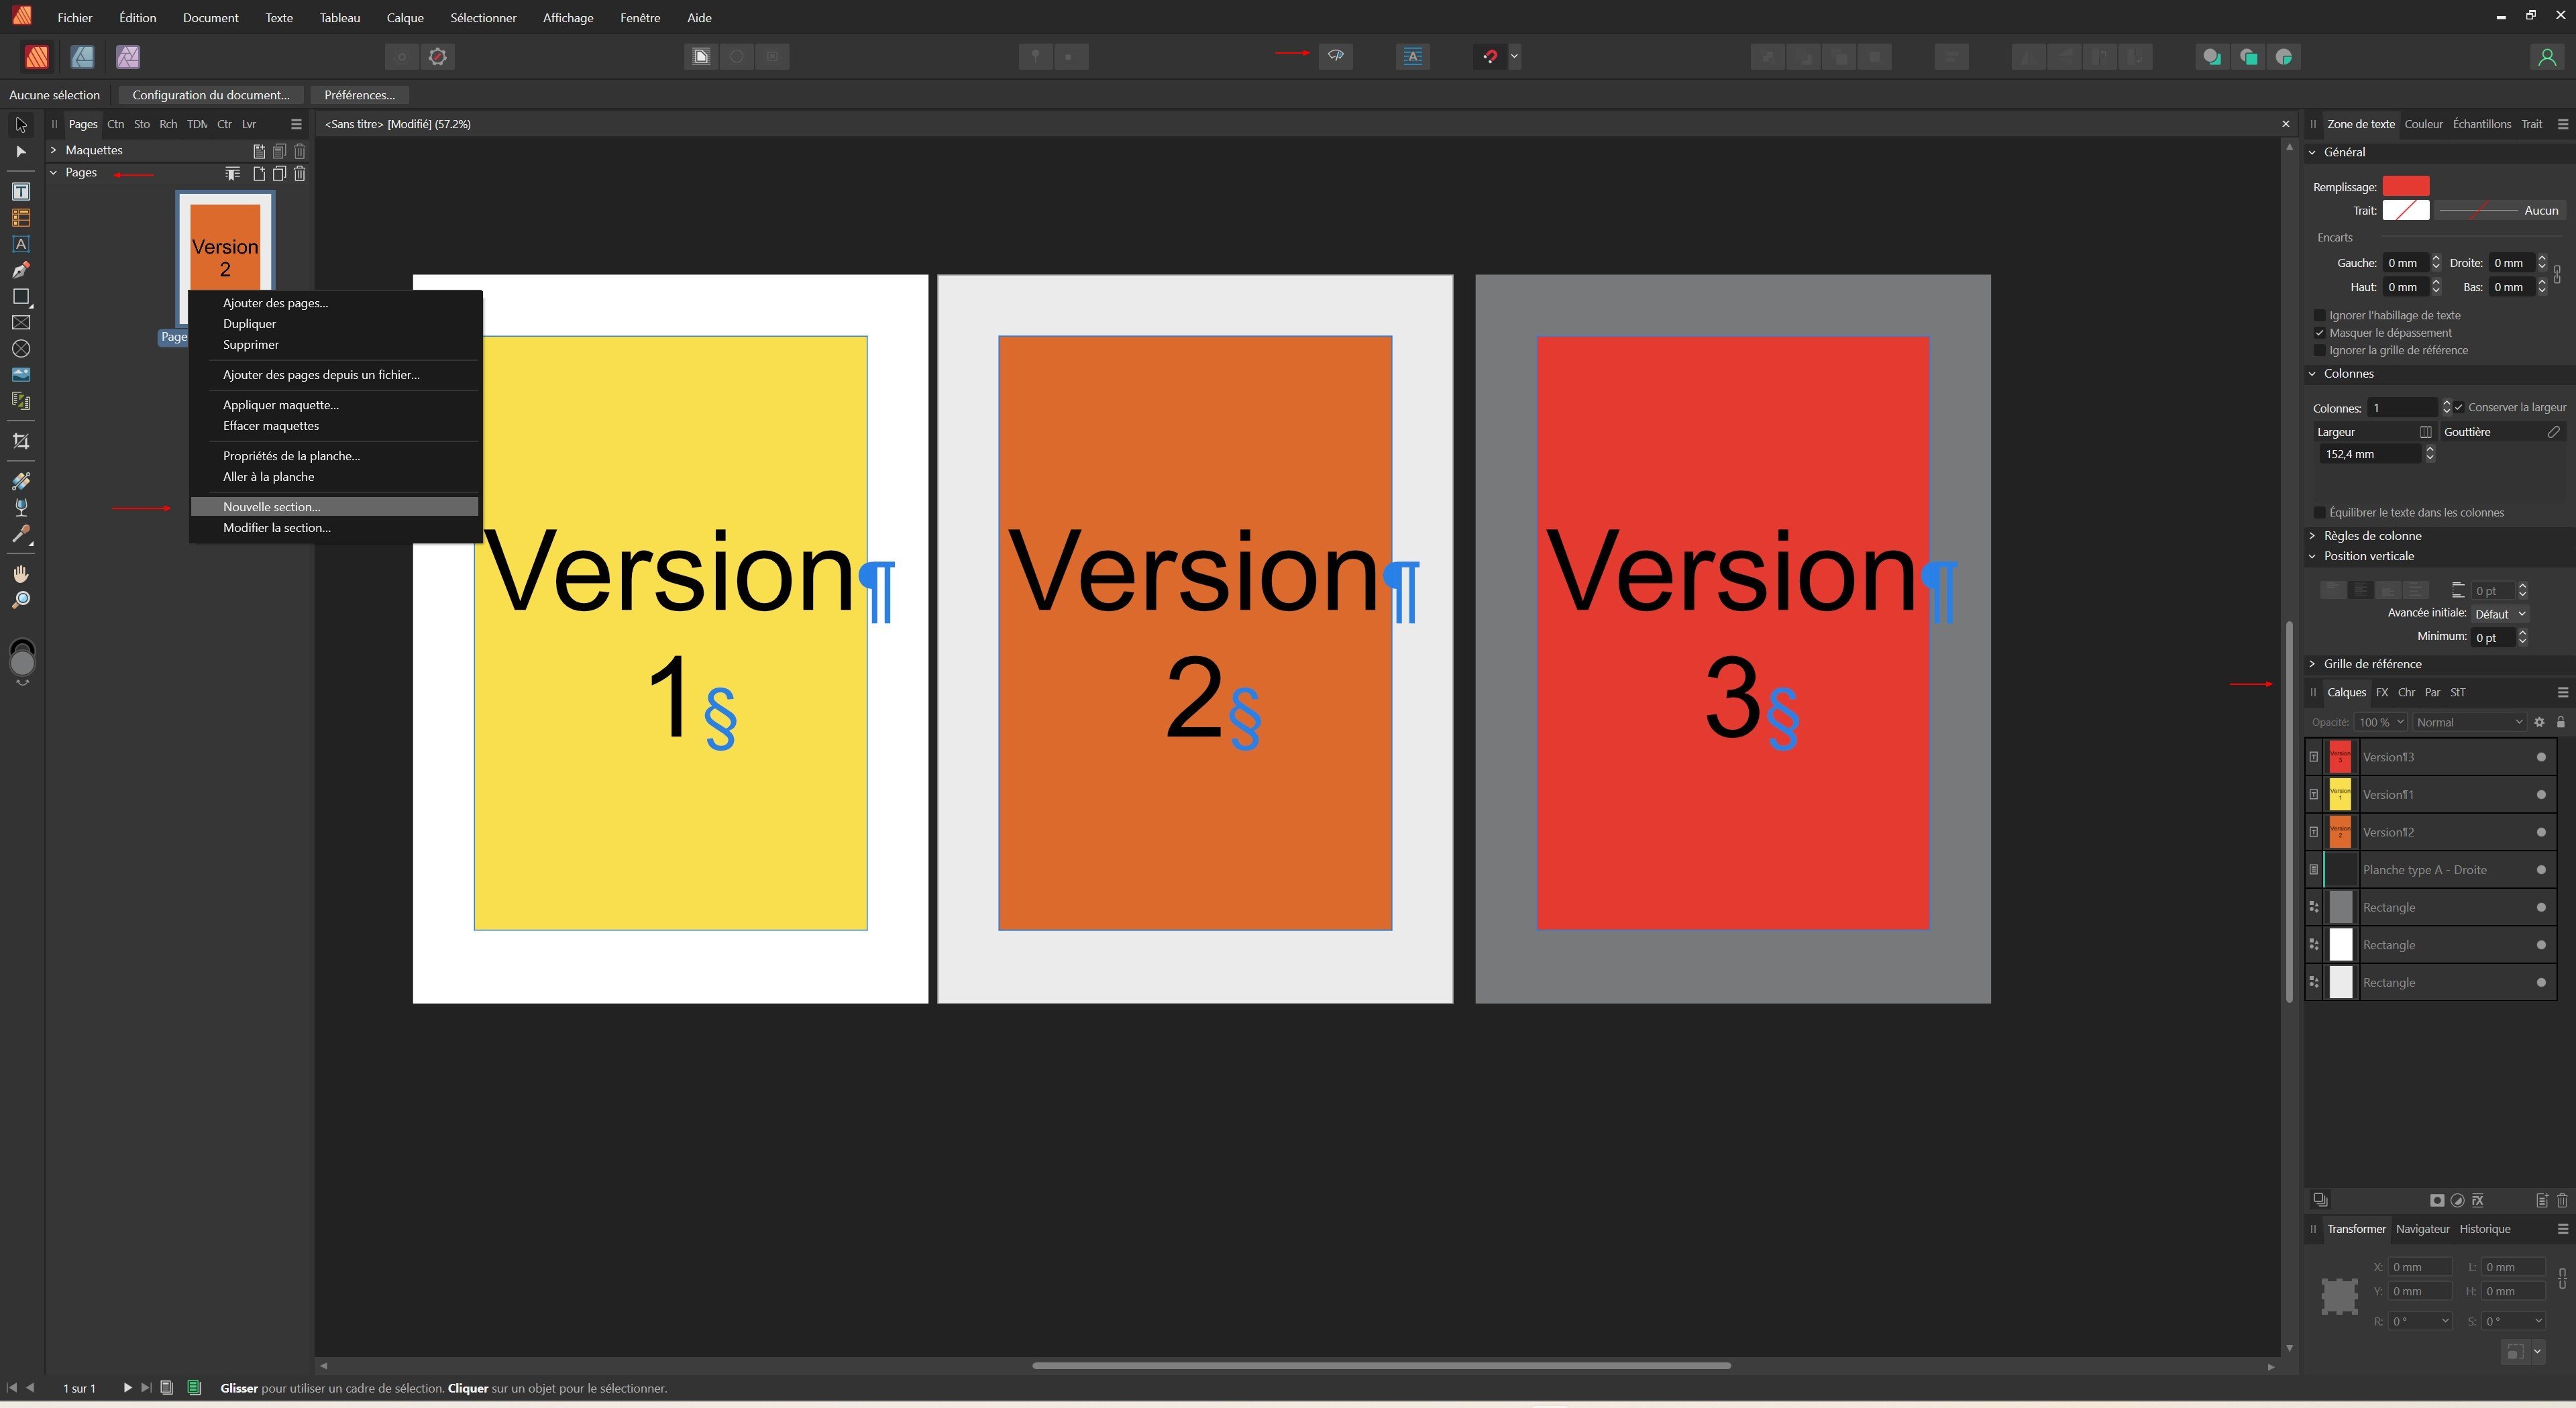Image resolution: width=2576 pixels, height=1408 pixels.
Task: Open Preflight check icon in toolbar
Action: point(1336,56)
